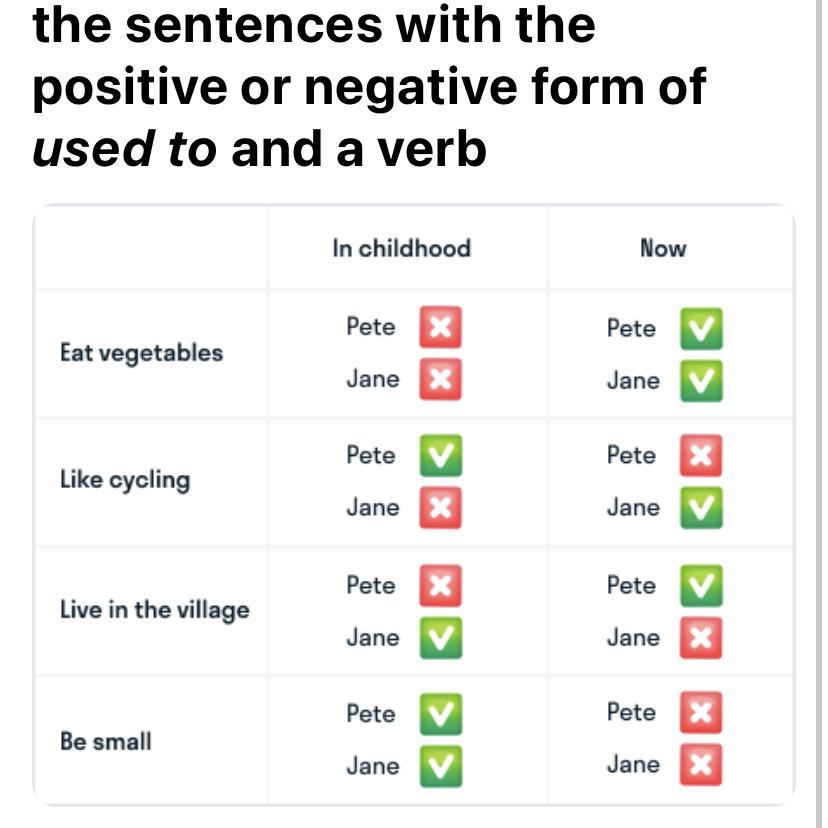Click Jane's green check for Like cycling now
Viewport: 828px width, 828px height.
point(701,507)
